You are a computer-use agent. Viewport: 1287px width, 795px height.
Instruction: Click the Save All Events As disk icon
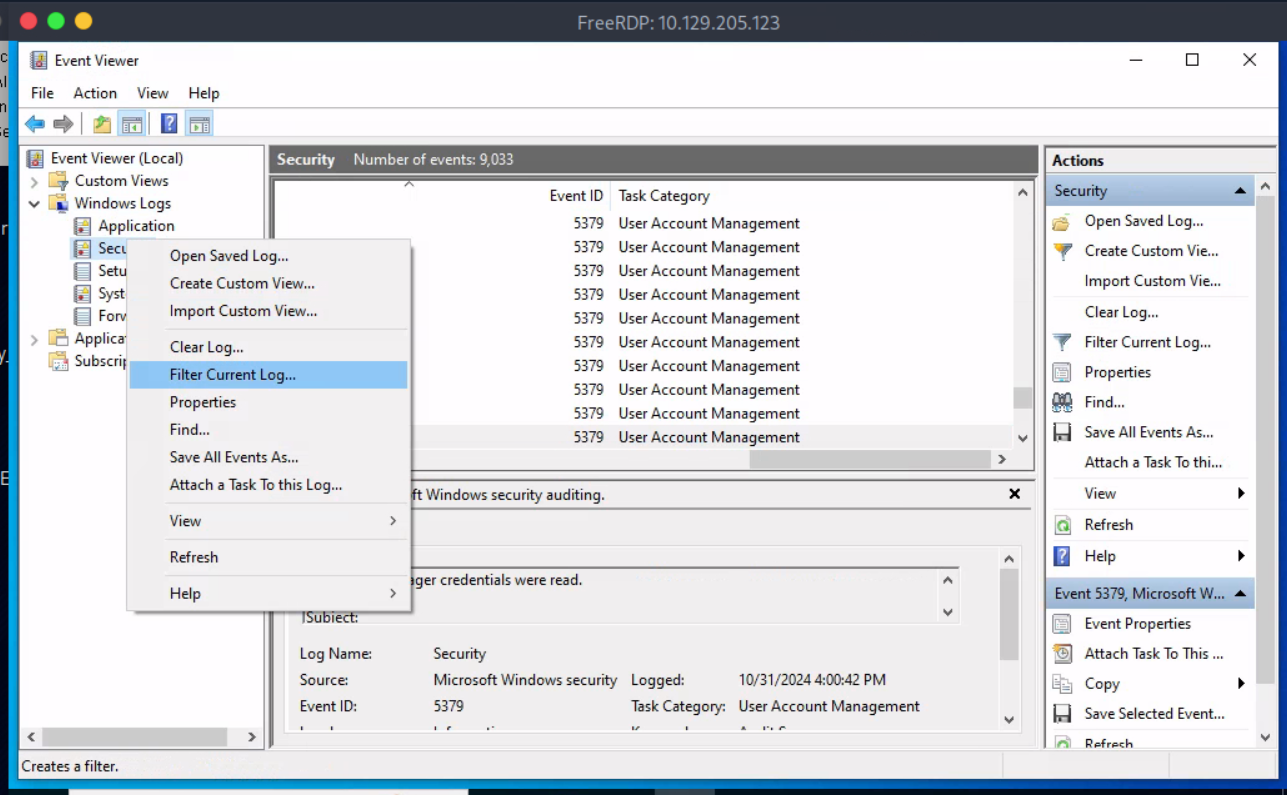pyautogui.click(x=1062, y=432)
